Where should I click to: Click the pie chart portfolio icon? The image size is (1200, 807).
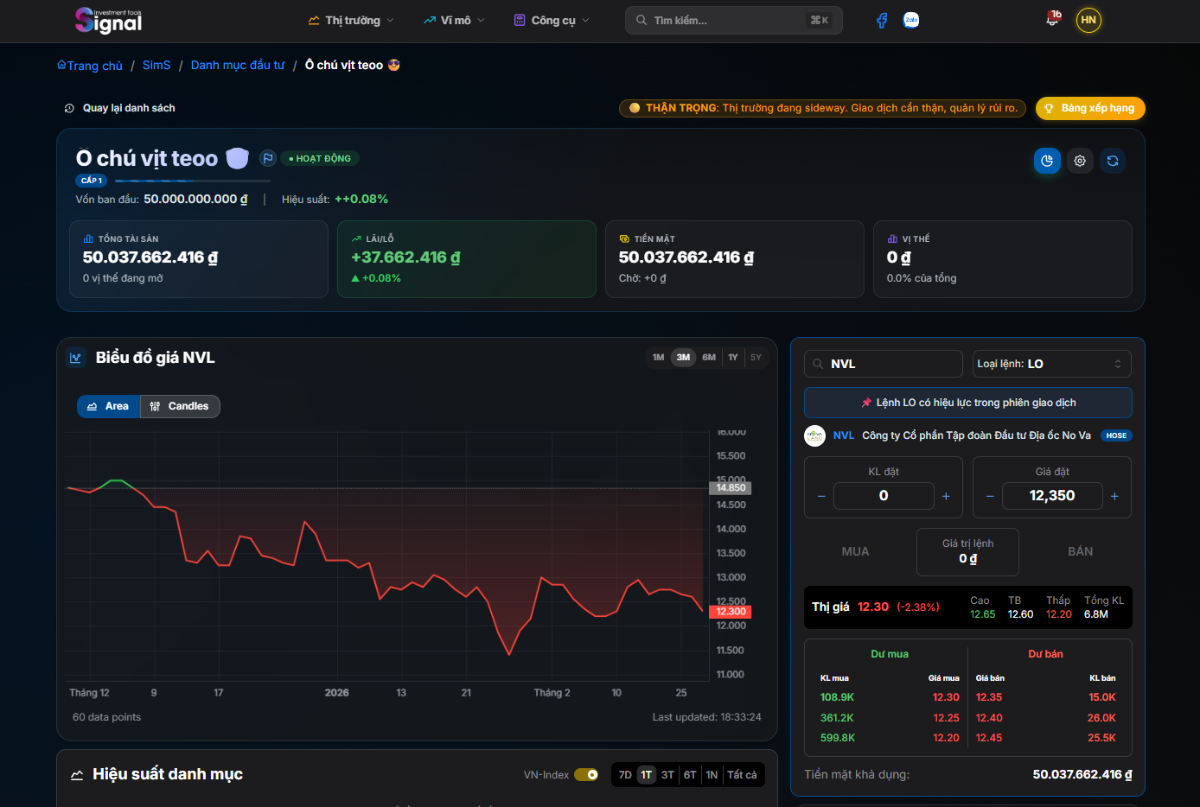pyautogui.click(x=1047, y=160)
